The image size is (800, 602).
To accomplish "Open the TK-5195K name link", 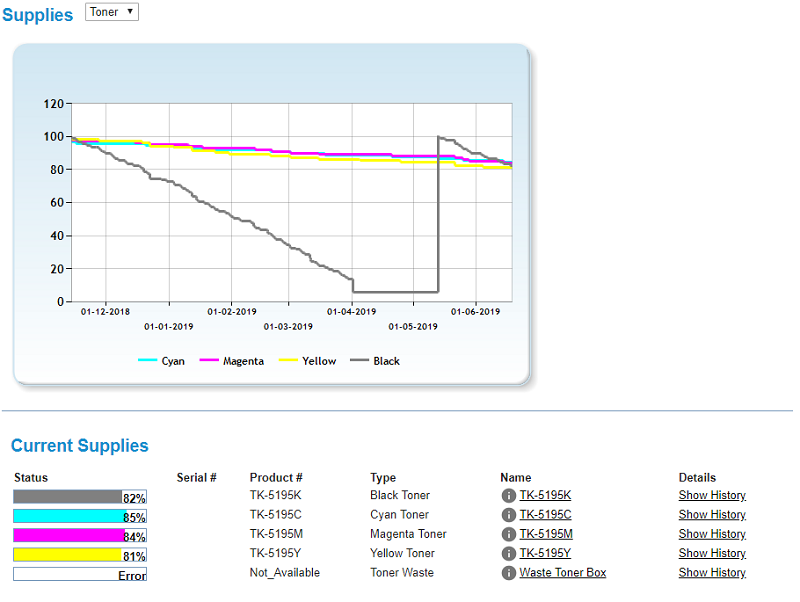I will (545, 495).
